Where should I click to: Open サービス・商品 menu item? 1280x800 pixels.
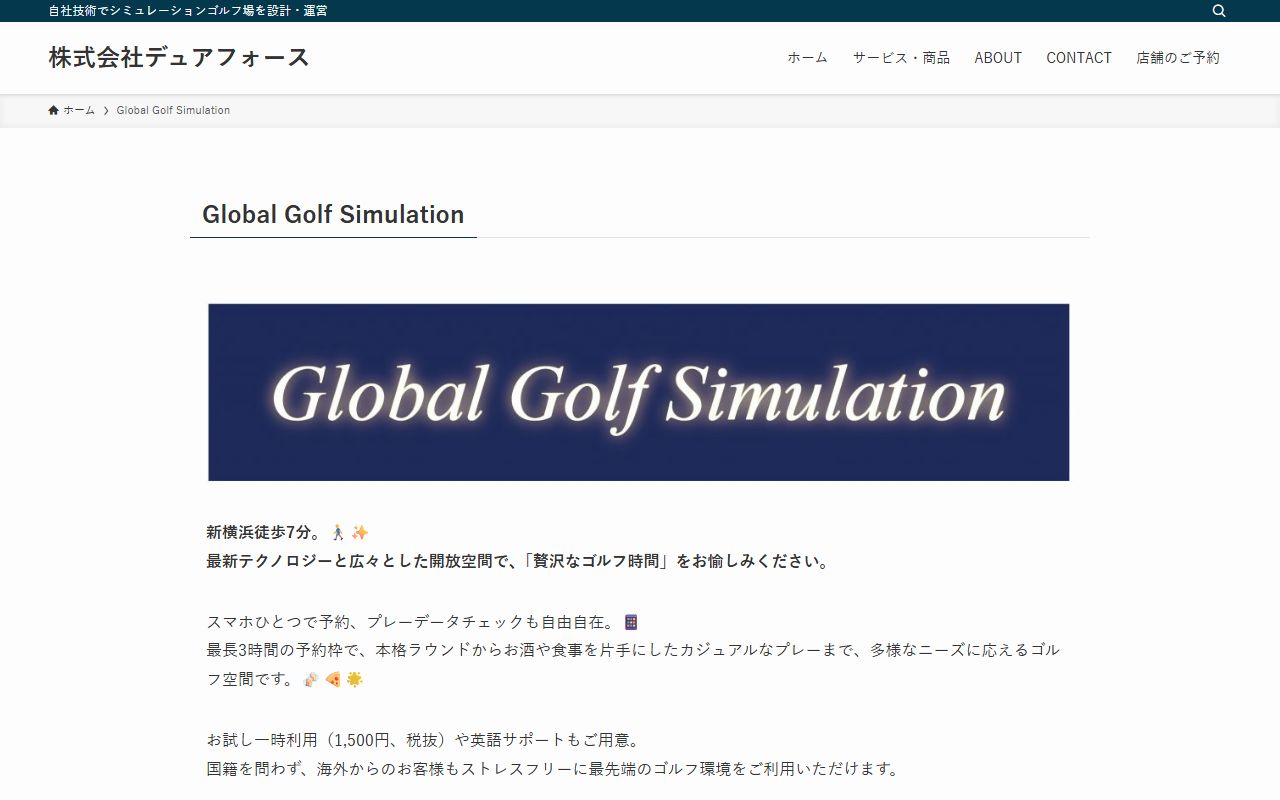pos(901,58)
